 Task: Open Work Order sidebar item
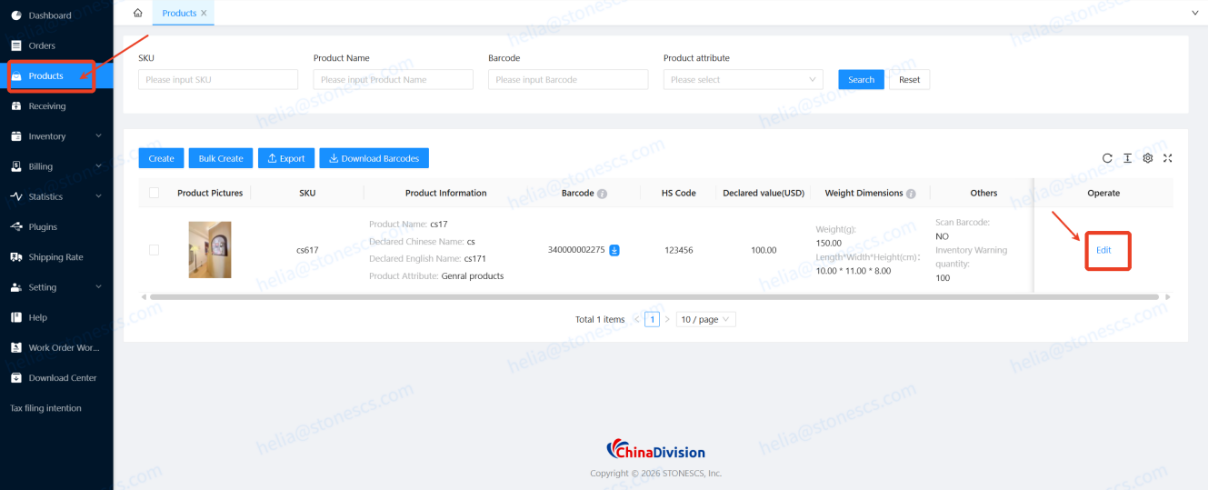click(56, 348)
